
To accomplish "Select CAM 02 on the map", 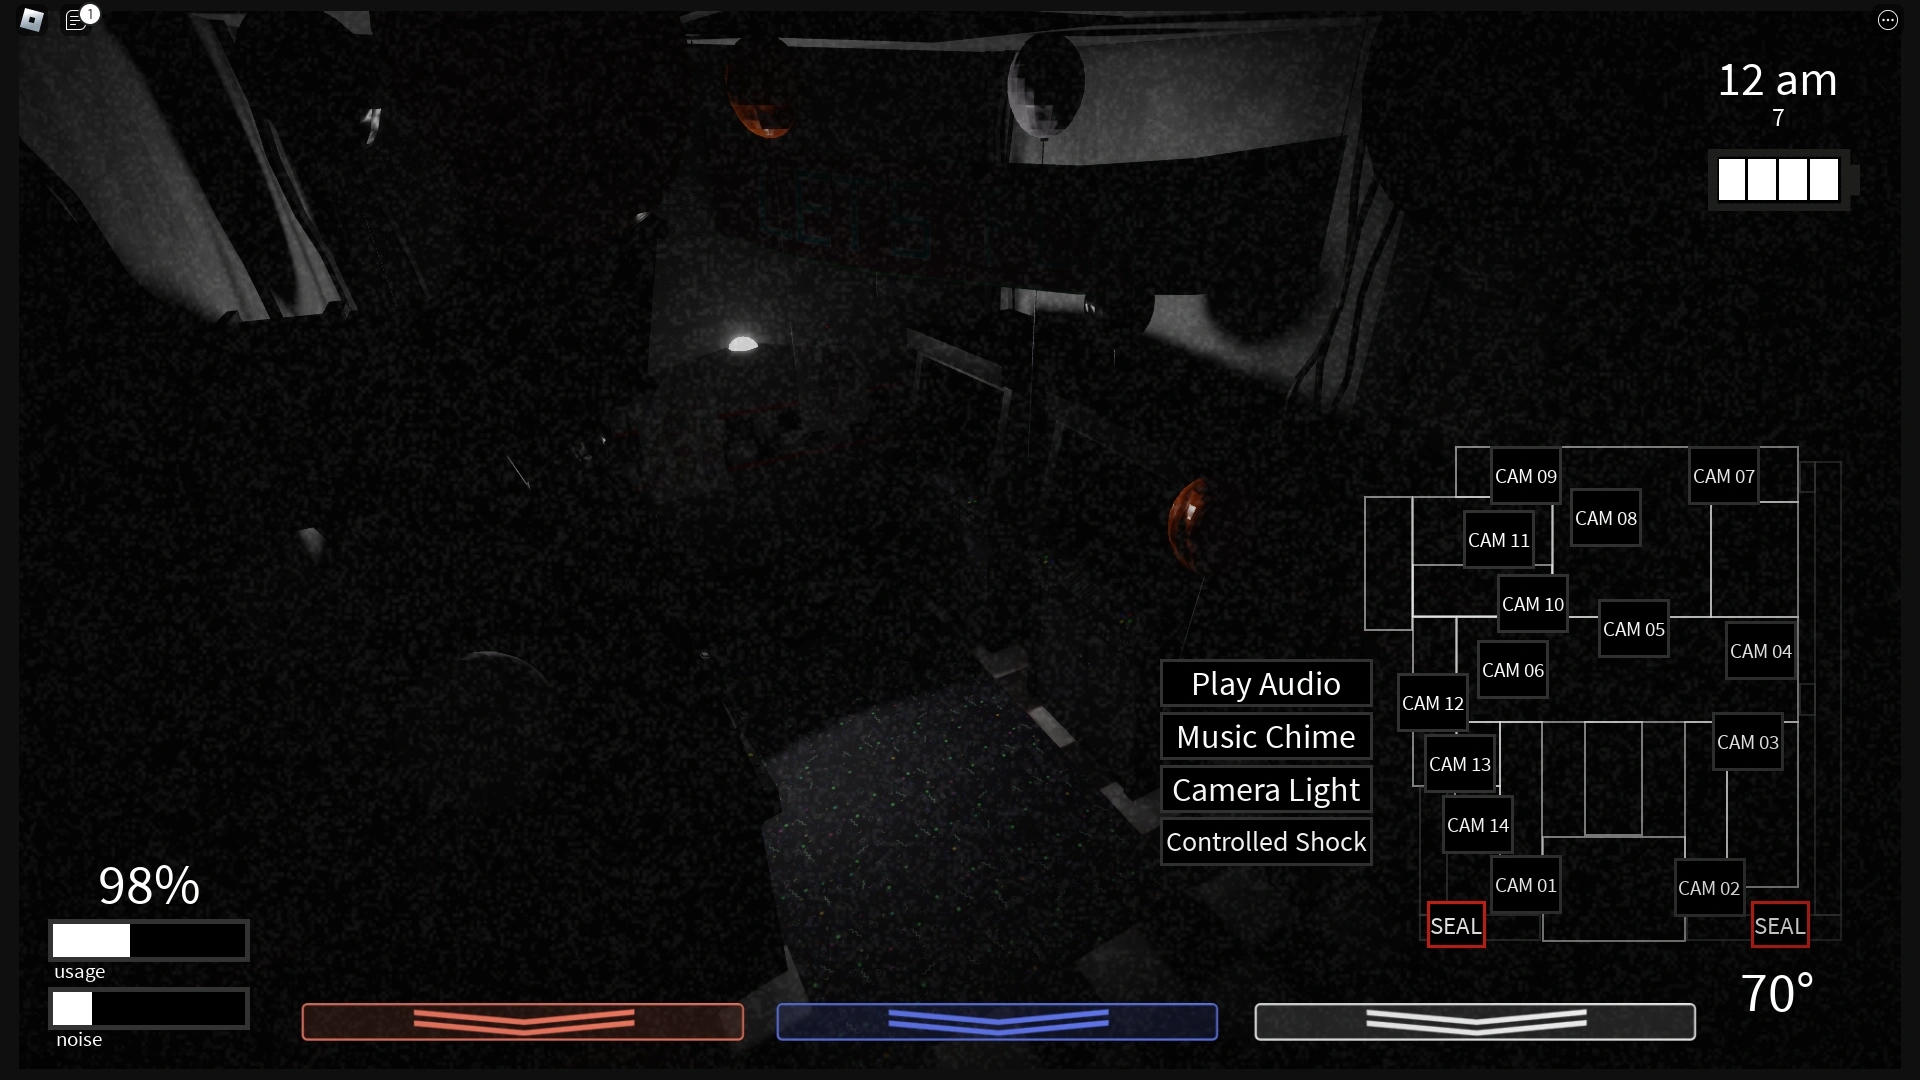I will point(1708,888).
